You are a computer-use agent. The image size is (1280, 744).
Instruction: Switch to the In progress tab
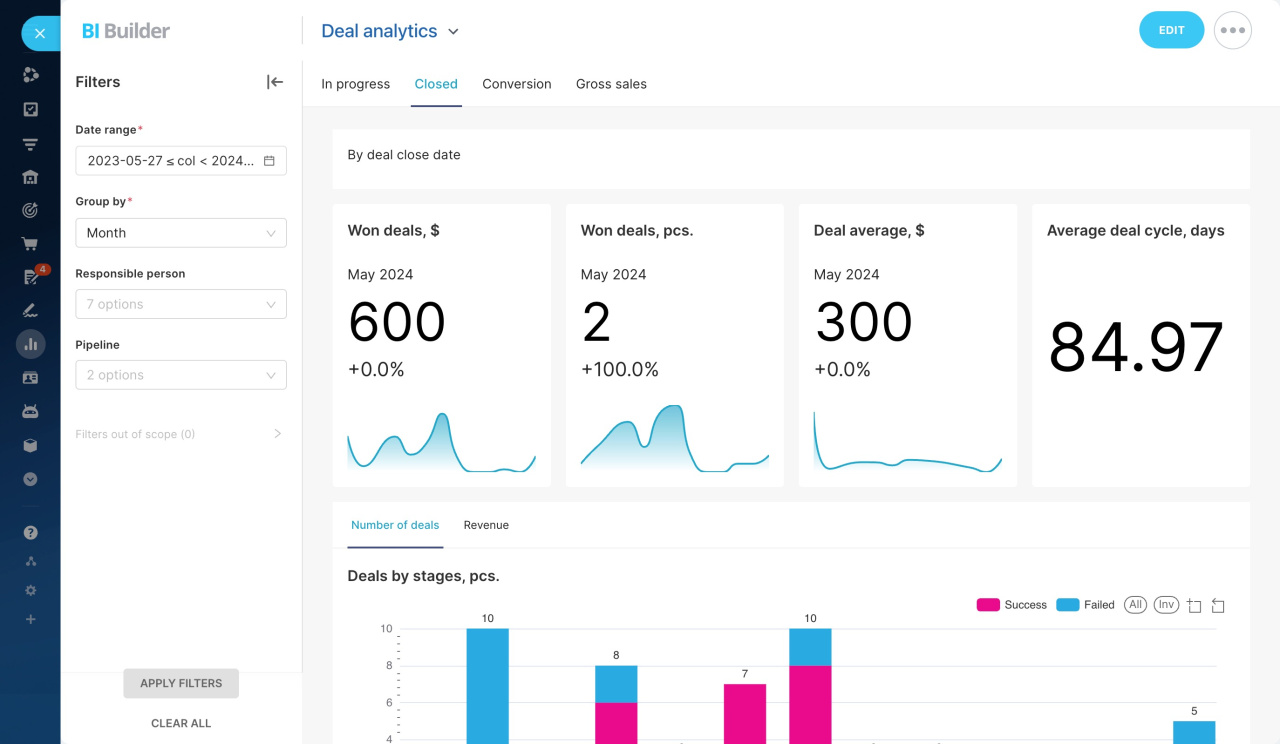[355, 84]
